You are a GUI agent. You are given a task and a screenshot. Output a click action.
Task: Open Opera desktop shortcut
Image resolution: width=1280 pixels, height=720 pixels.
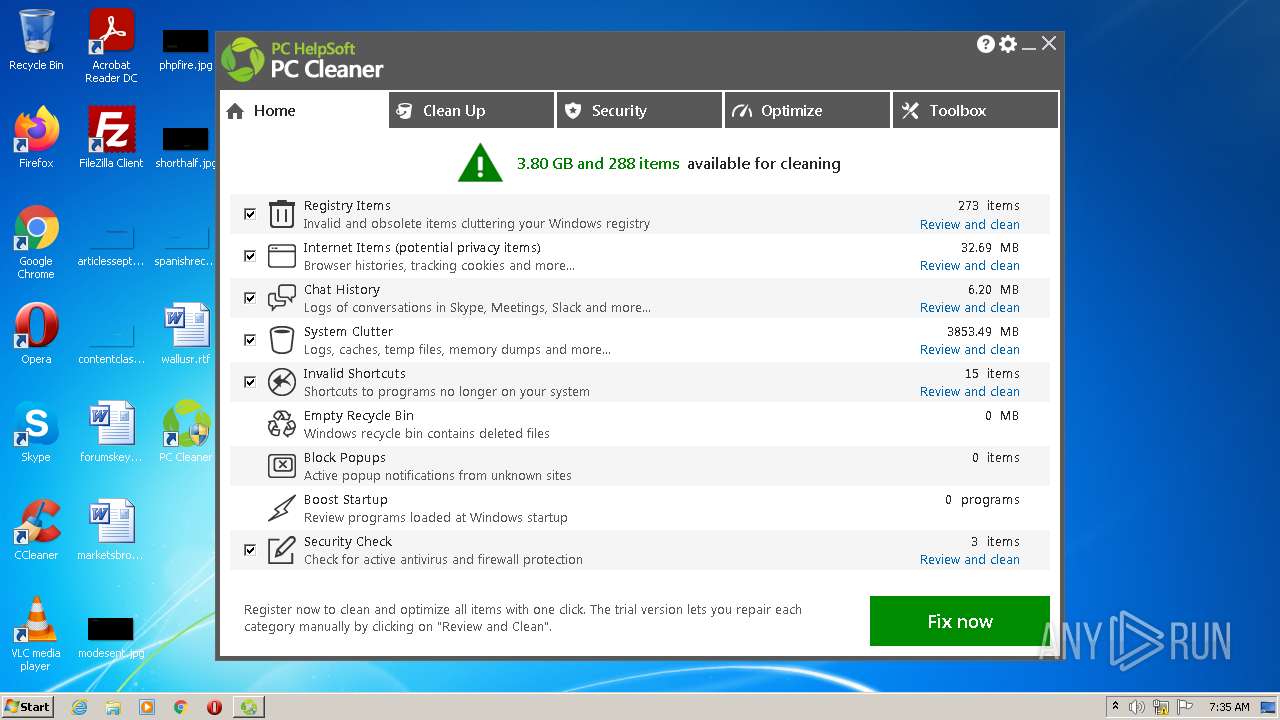coord(36,334)
